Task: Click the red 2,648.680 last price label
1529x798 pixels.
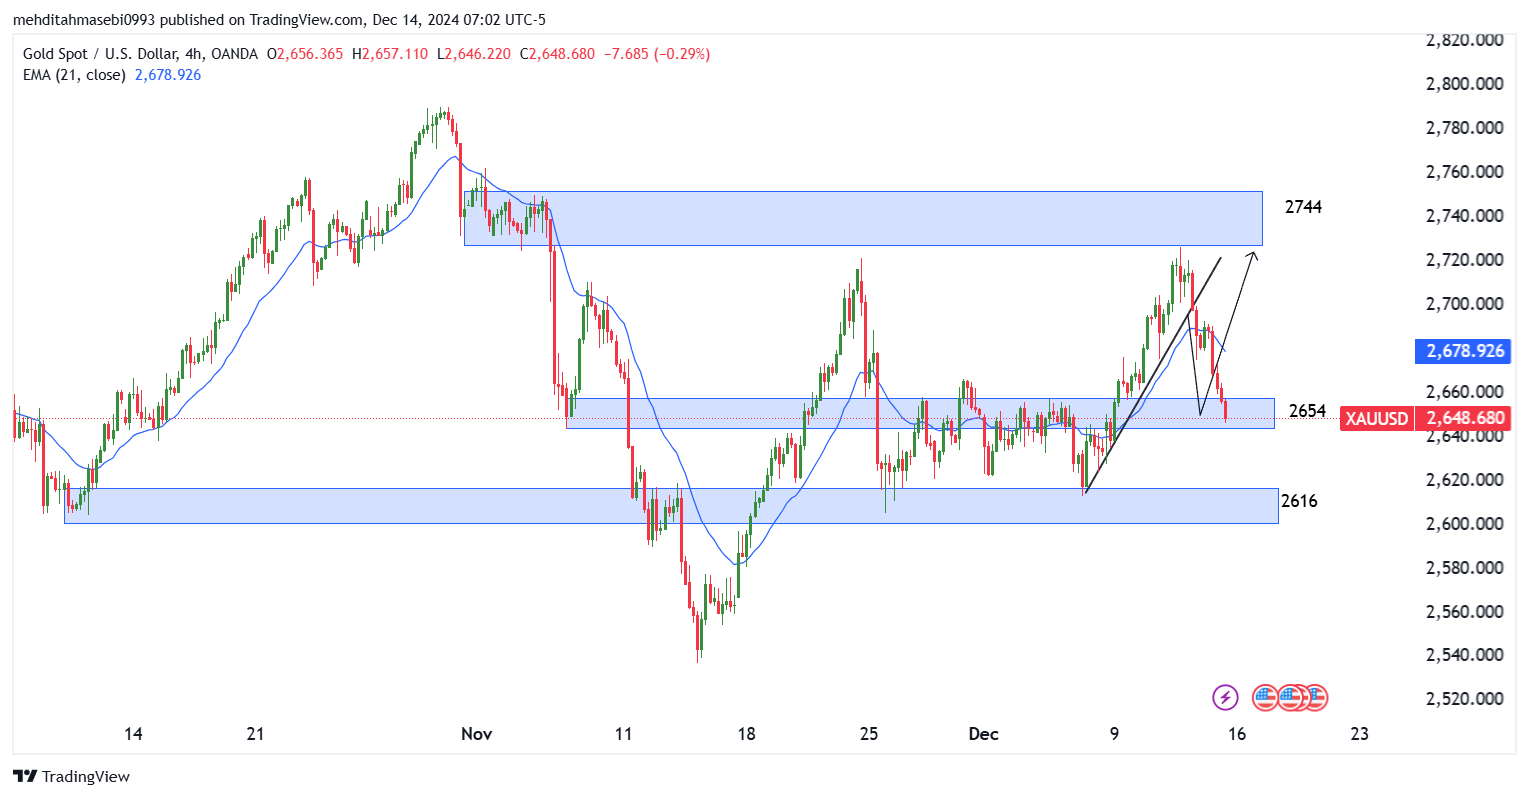Action: pos(1464,418)
